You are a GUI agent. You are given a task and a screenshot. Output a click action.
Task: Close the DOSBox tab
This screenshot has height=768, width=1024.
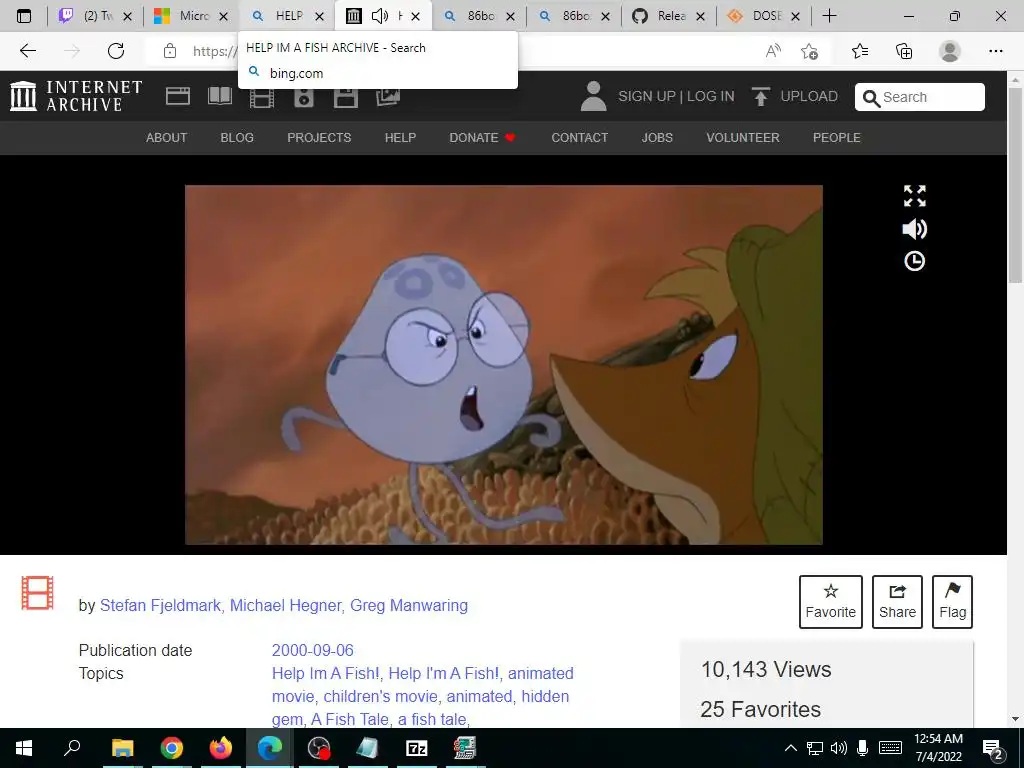pyautogui.click(x=795, y=16)
